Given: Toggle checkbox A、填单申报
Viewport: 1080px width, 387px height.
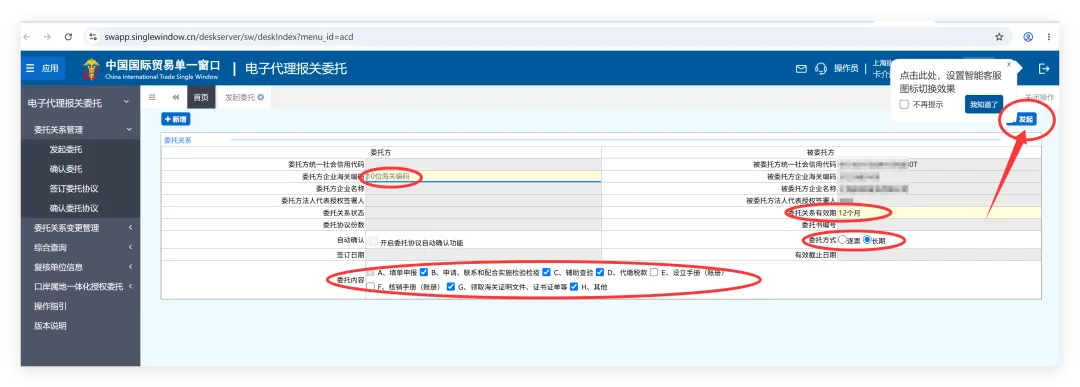Looking at the screenshot, I should pos(372,272).
